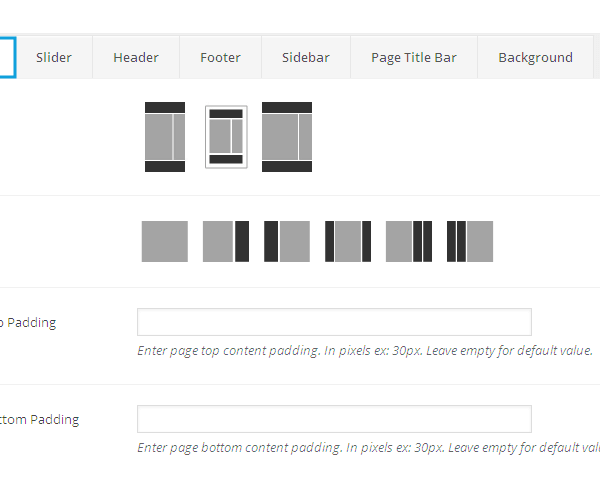Click the top padding input field
This screenshot has height=480, width=600.
click(334, 322)
